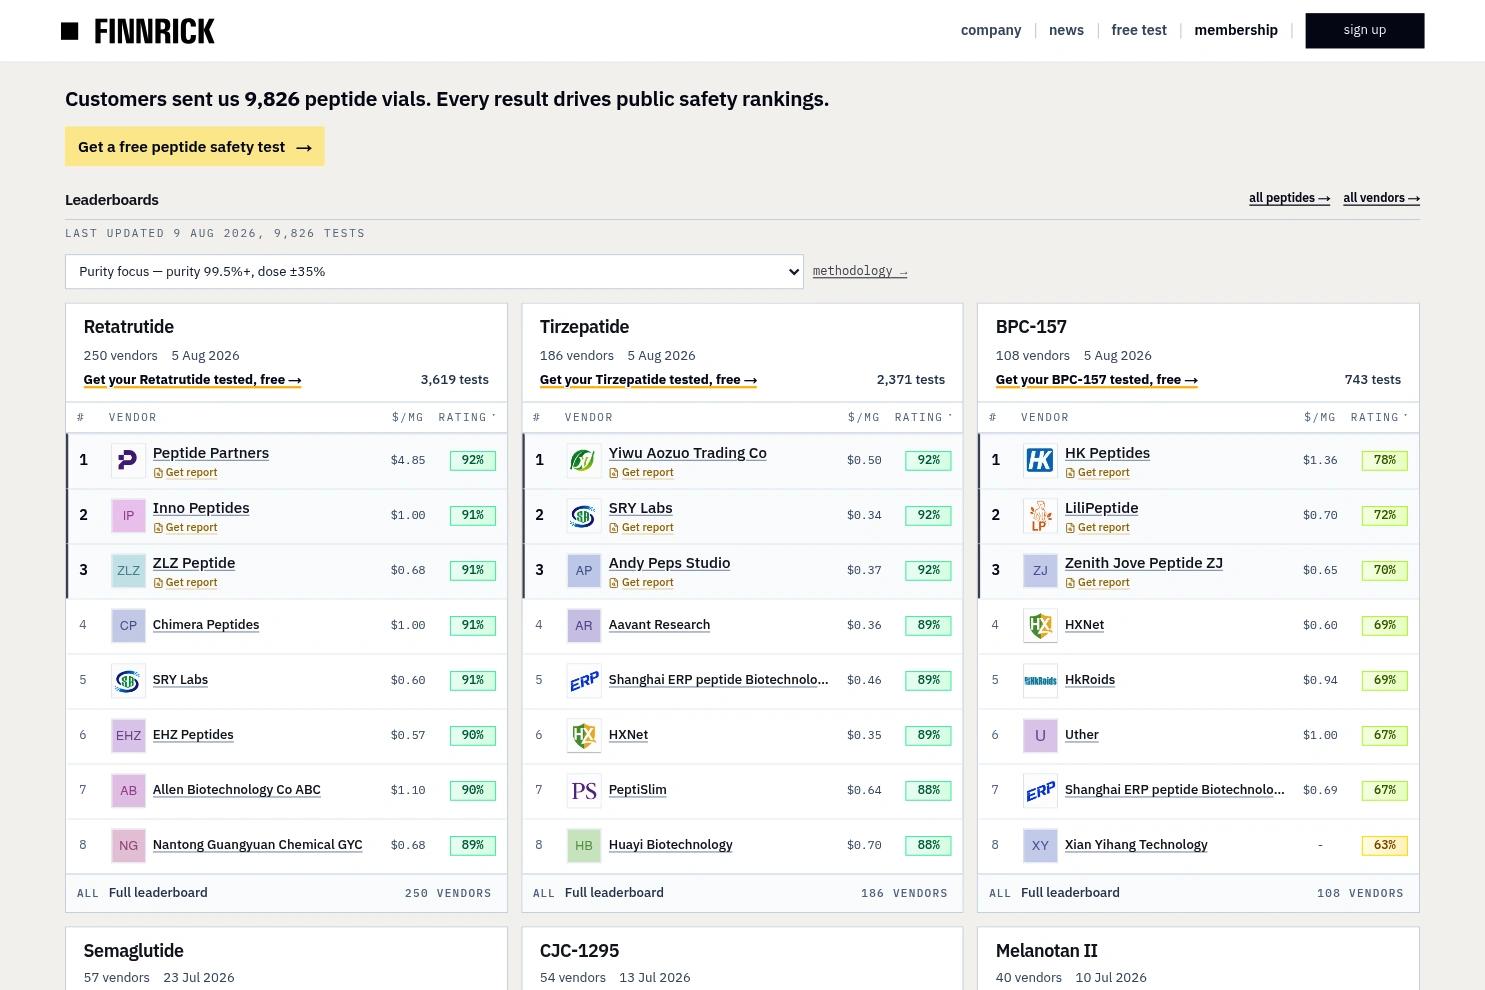This screenshot has height=990, width=1485.
Task: Sort BPC-157 table by Rating column
Action: (1379, 417)
